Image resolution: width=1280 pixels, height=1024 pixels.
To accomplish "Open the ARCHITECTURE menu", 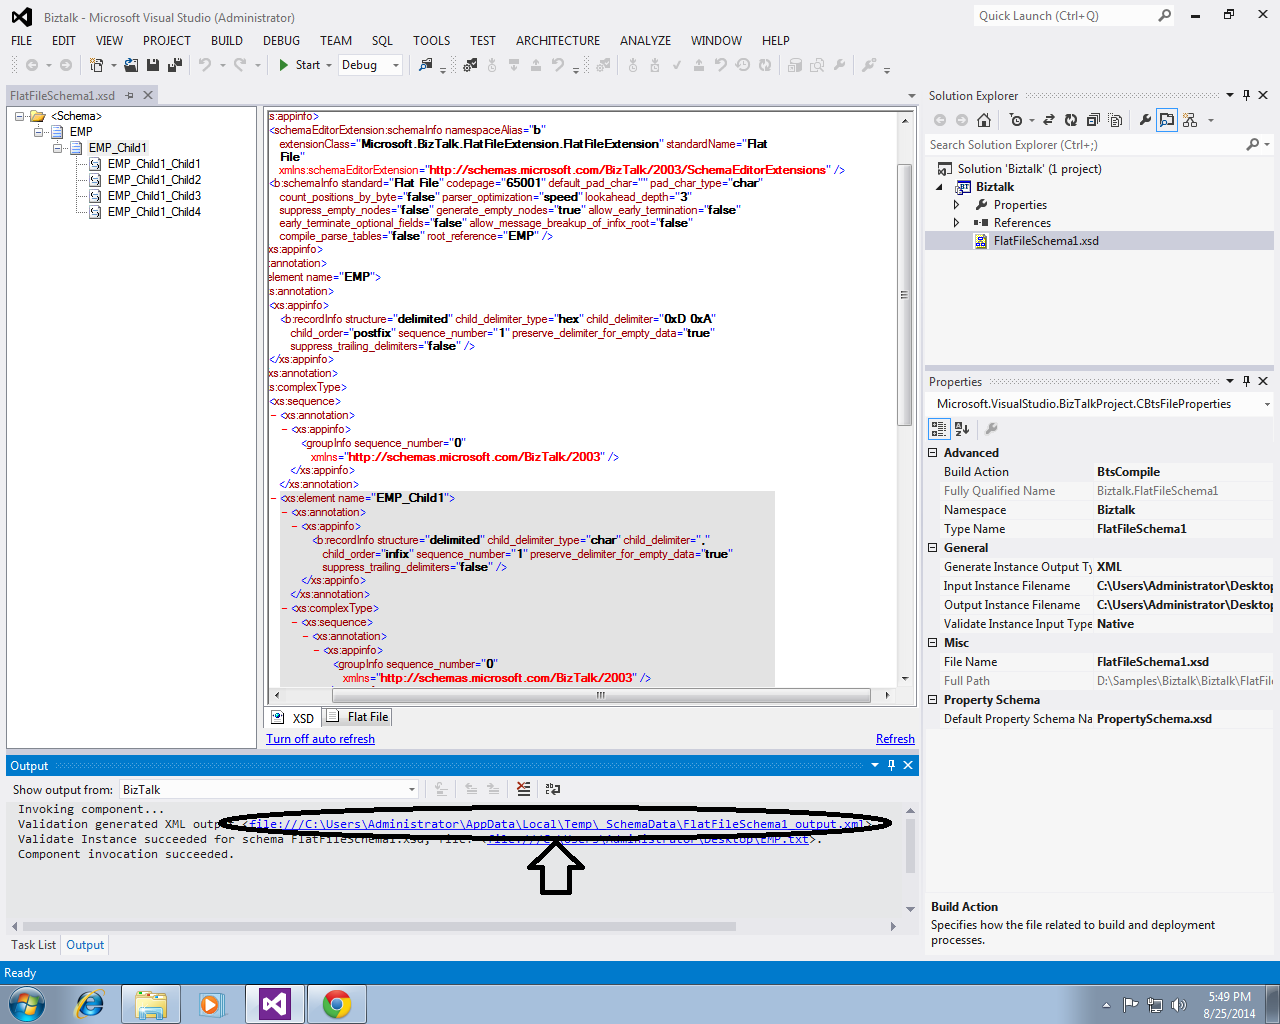I will (x=557, y=41).
